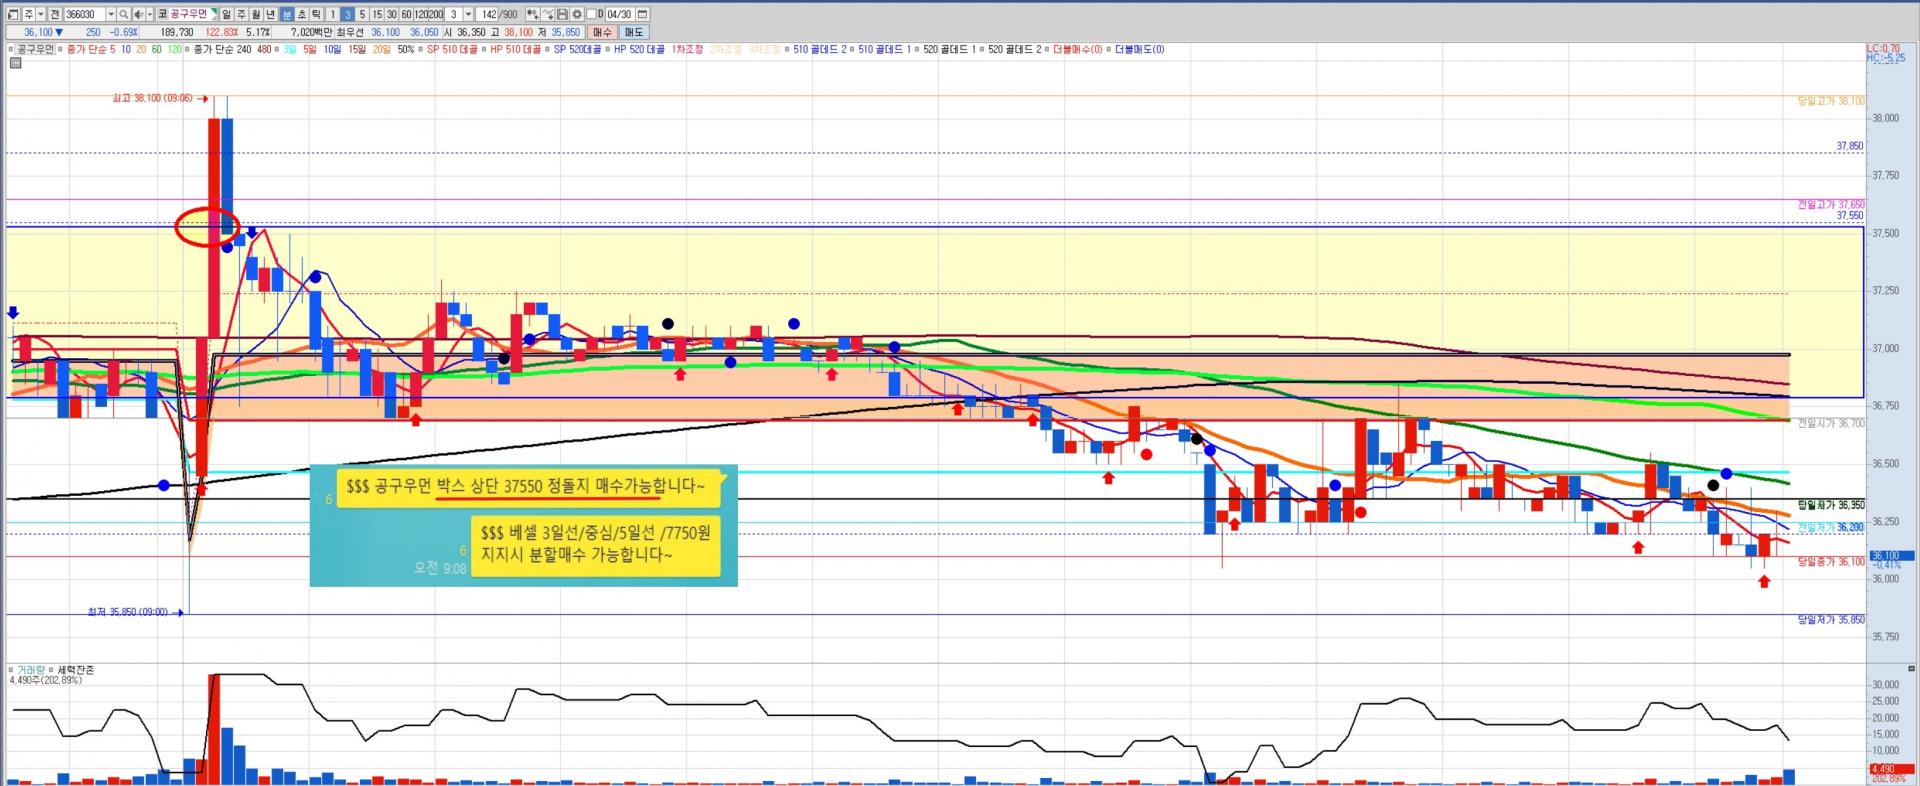Screen dimensions: 1920x786
Task: Click the save chart floppy icon
Action: coord(563,14)
